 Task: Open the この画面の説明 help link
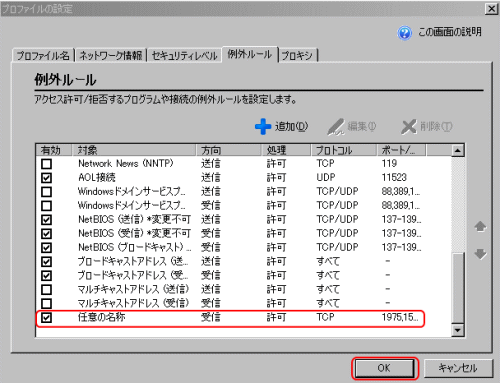tap(450, 32)
